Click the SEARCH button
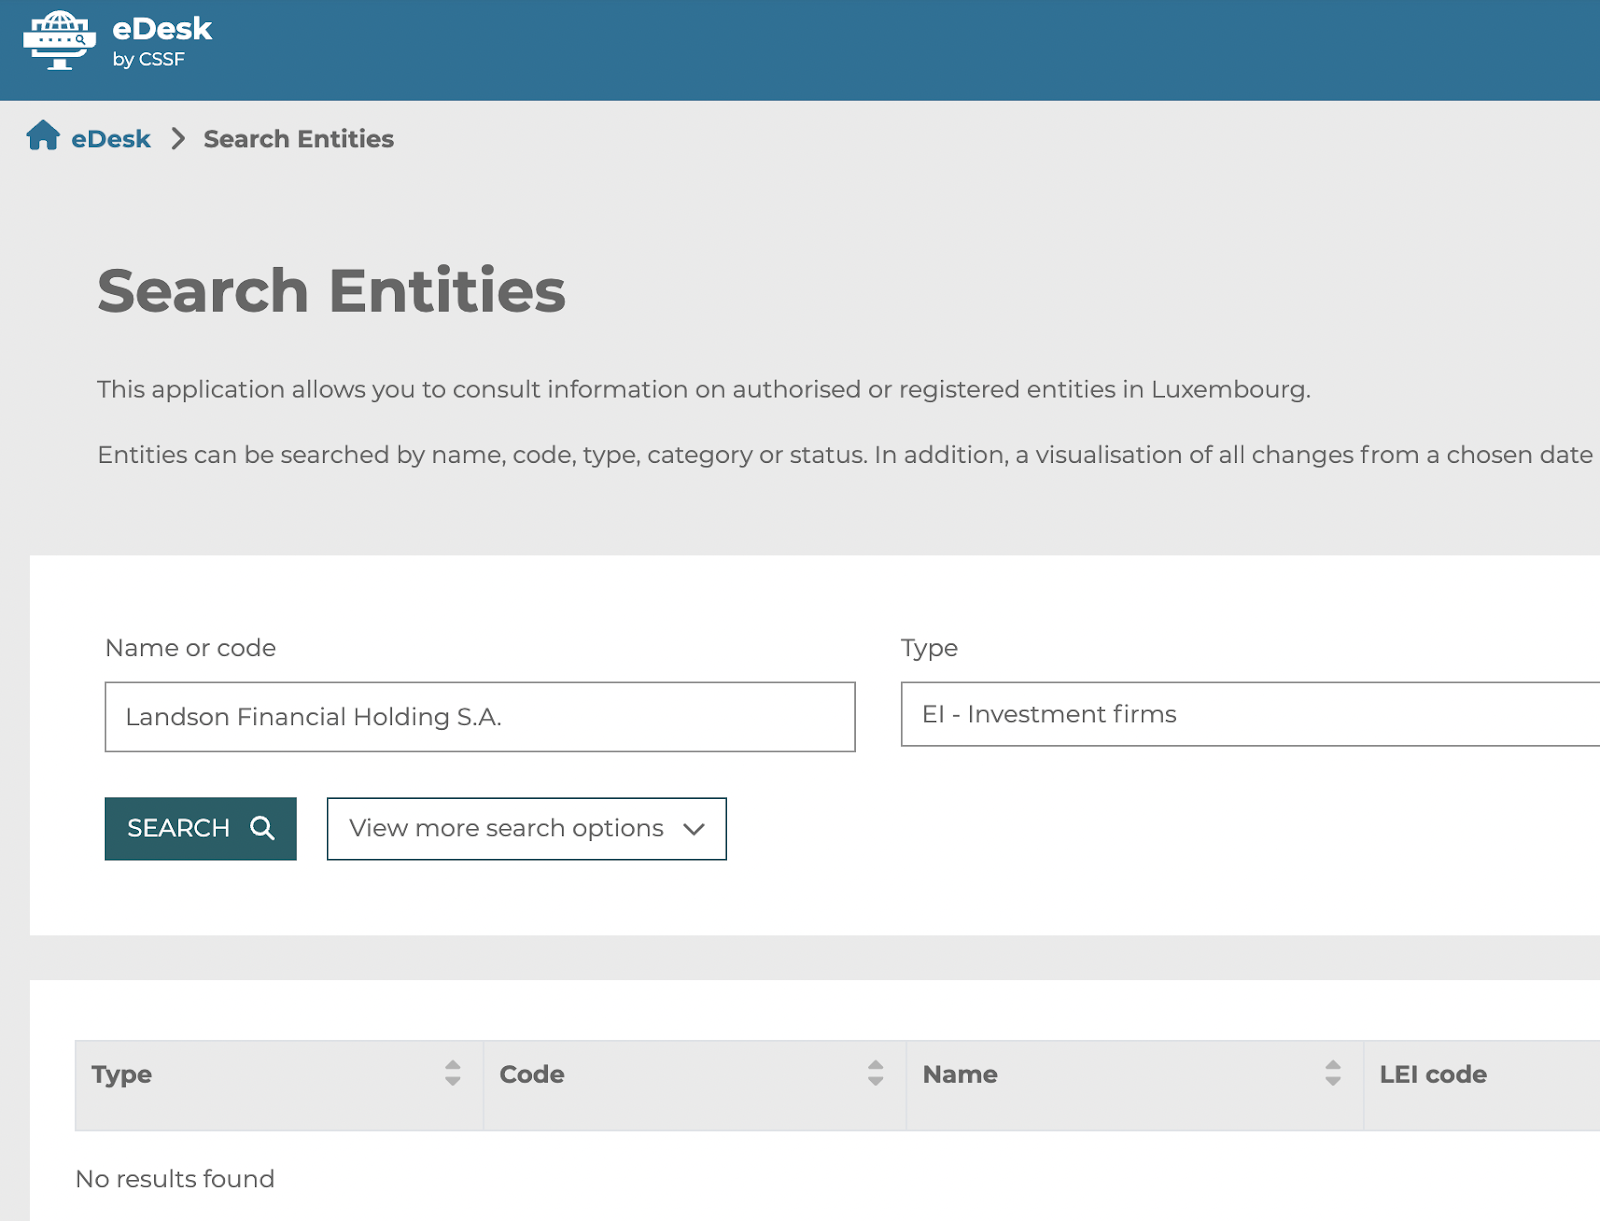This screenshot has width=1600, height=1221. click(200, 828)
